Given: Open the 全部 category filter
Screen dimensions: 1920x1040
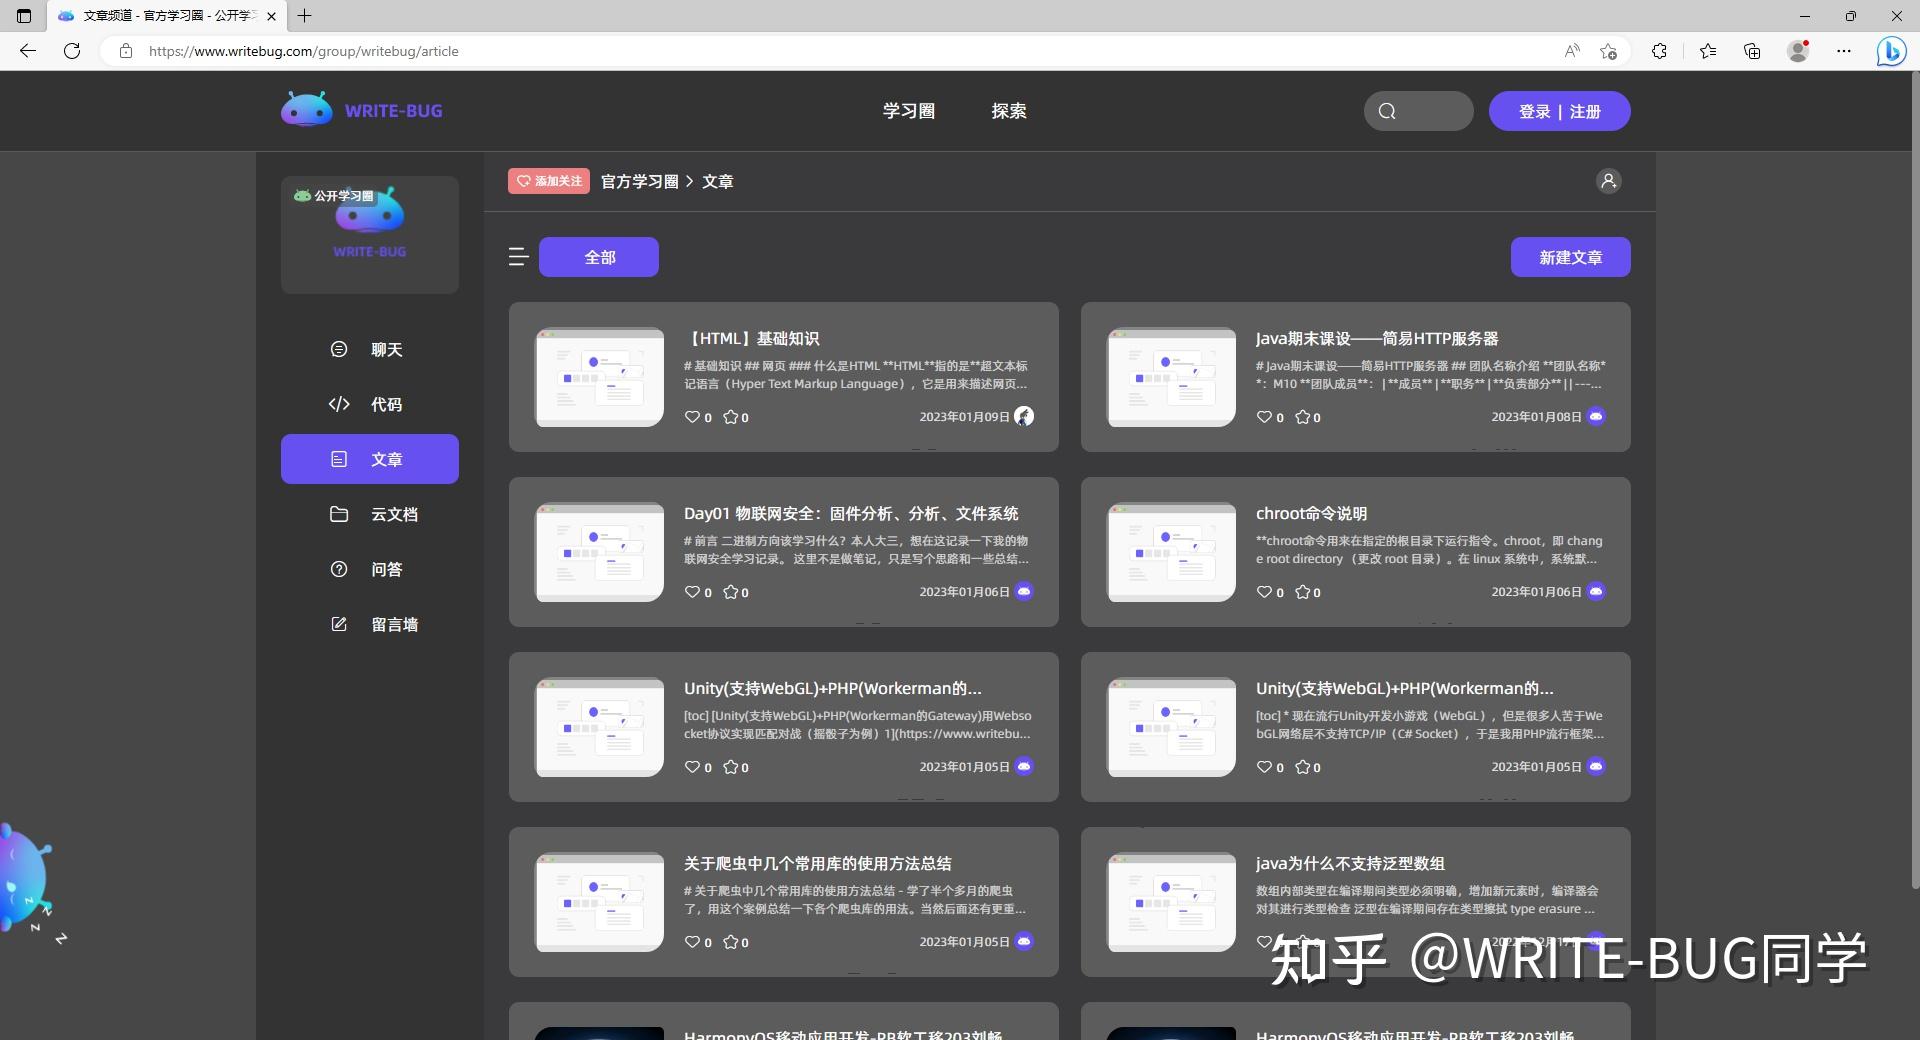Looking at the screenshot, I should 598,257.
